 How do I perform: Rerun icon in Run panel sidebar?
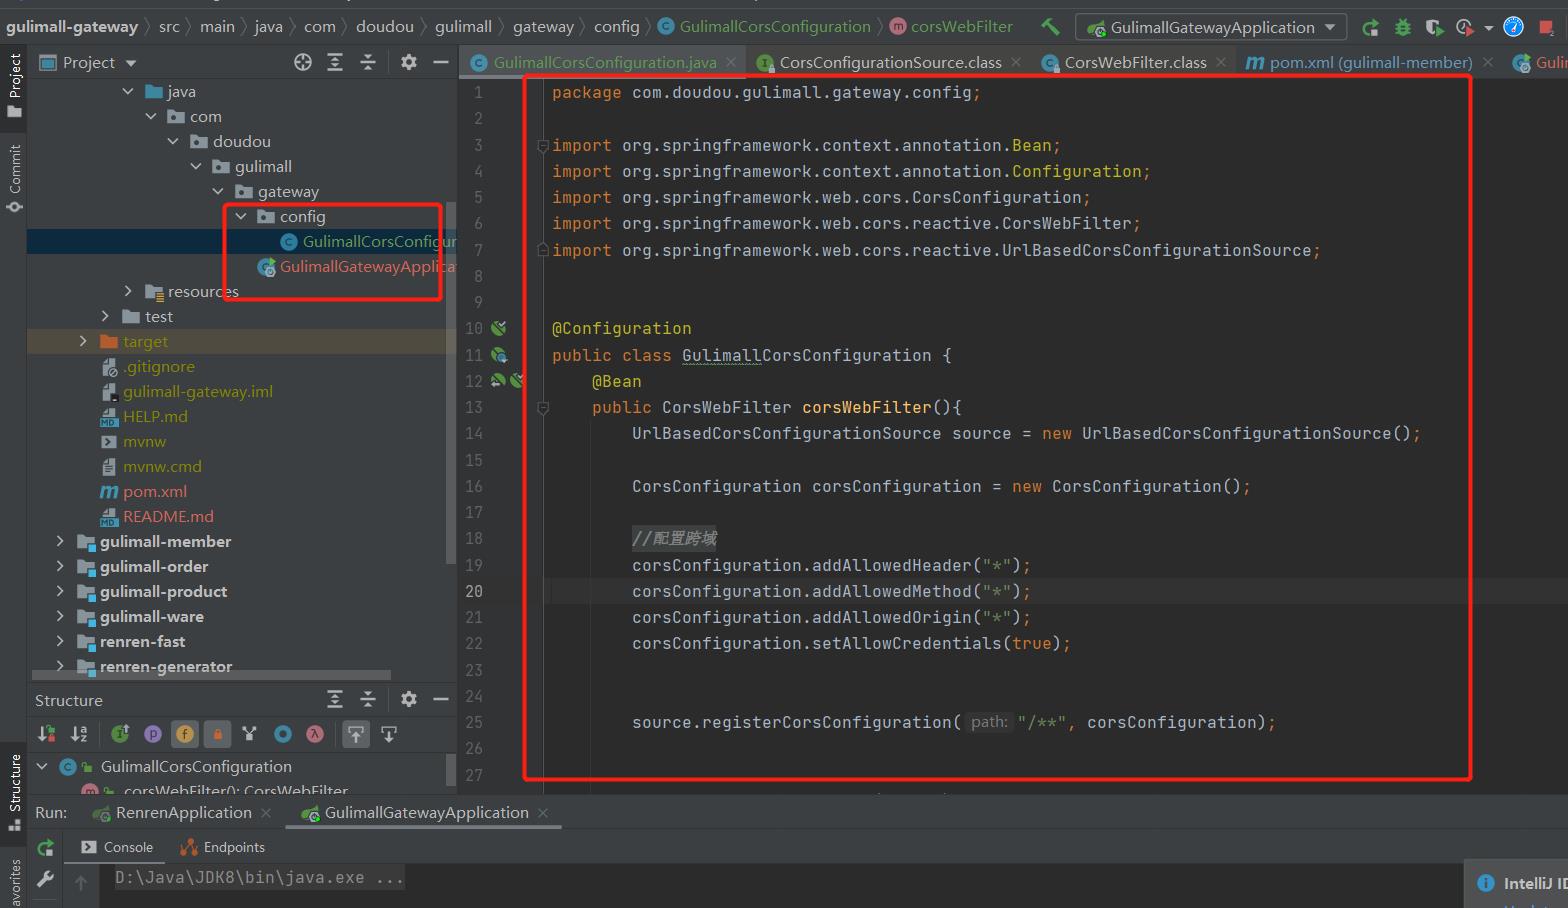pyautogui.click(x=46, y=847)
